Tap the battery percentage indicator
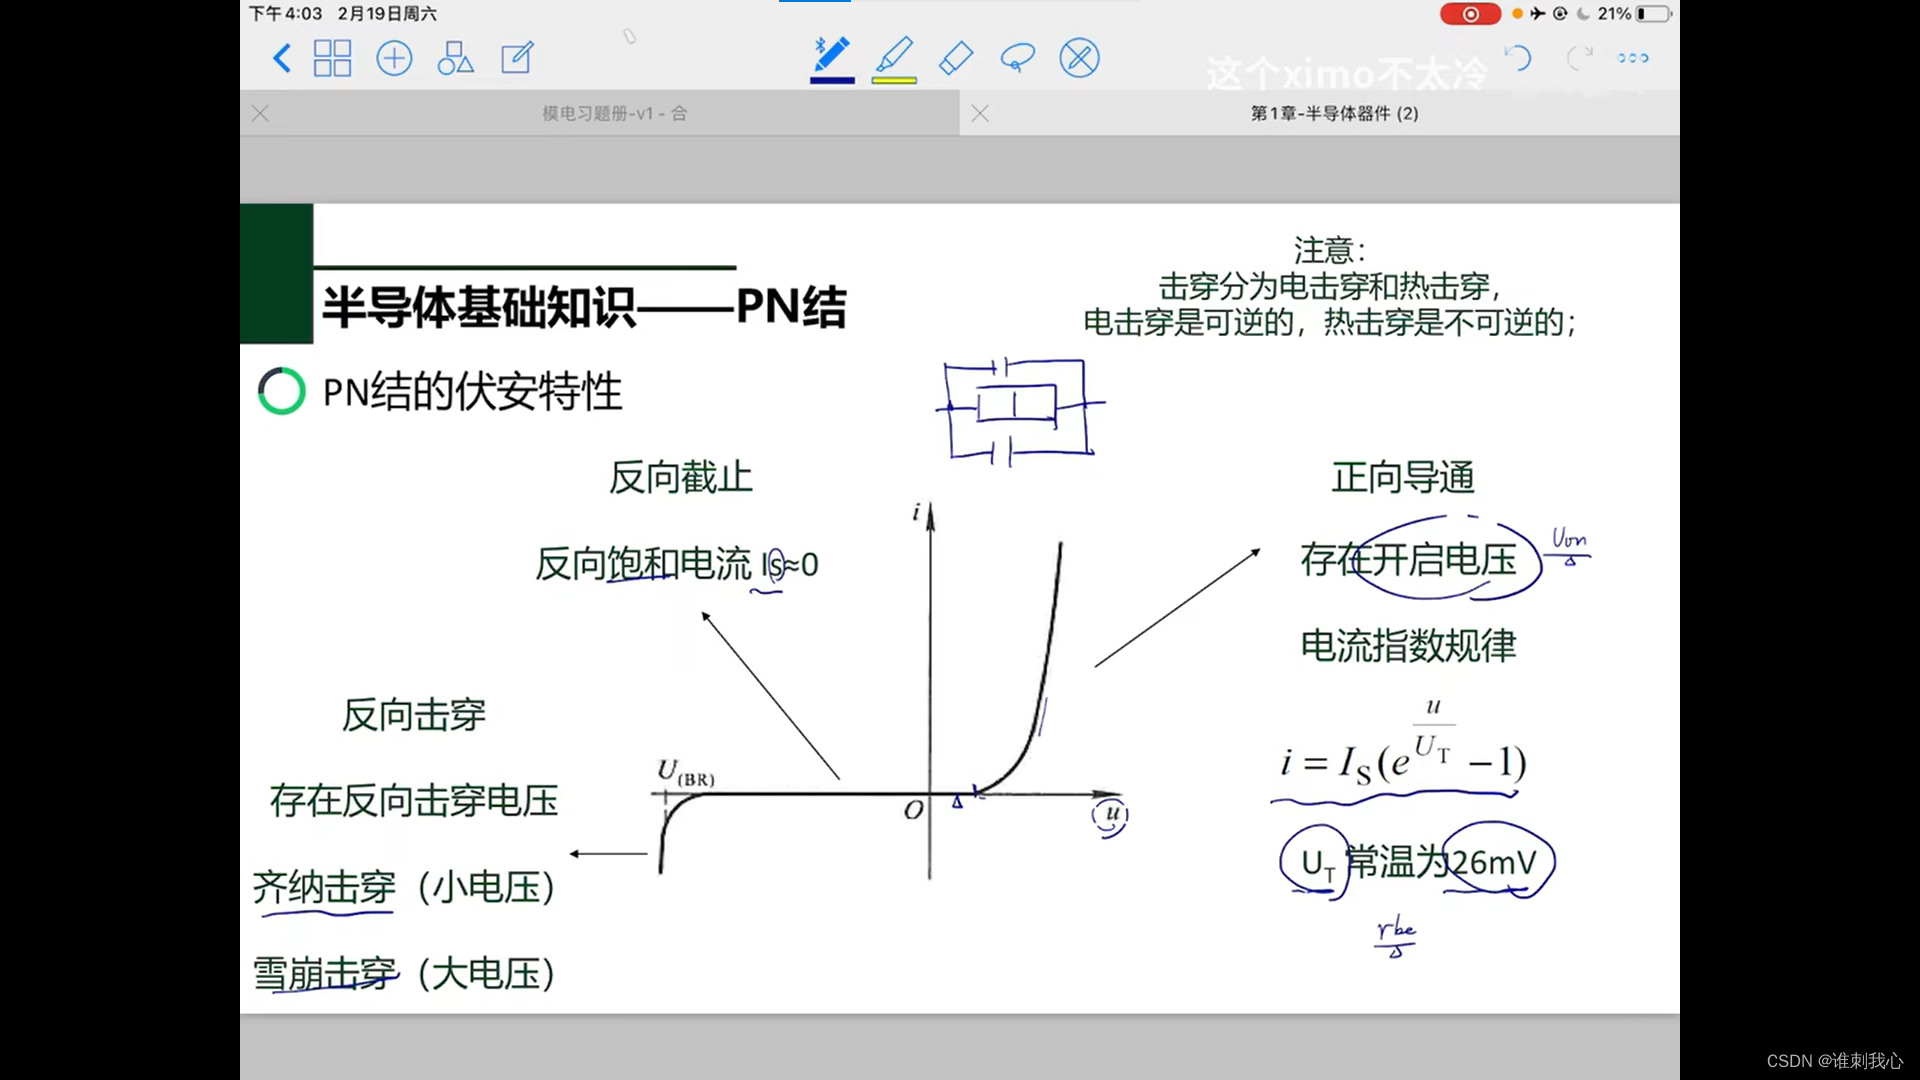 [1614, 14]
